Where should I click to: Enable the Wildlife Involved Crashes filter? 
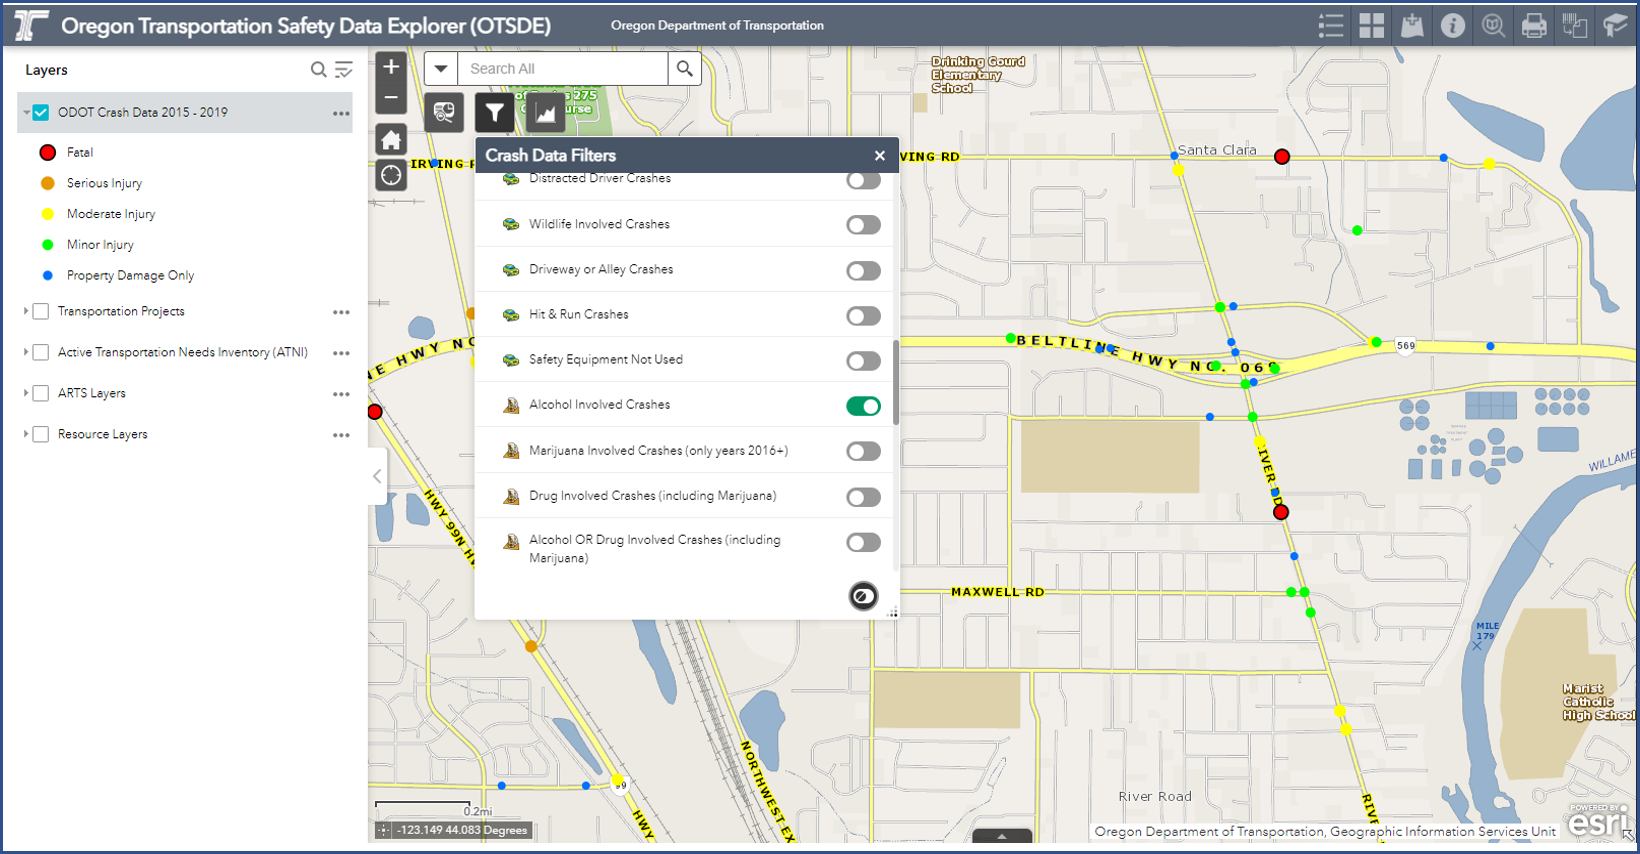point(863,225)
